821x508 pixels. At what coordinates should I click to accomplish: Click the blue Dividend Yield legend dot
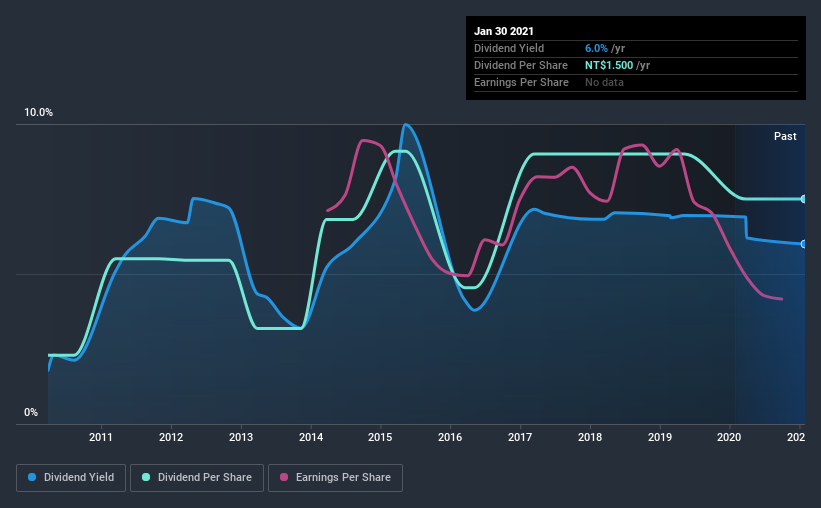[x=32, y=477]
